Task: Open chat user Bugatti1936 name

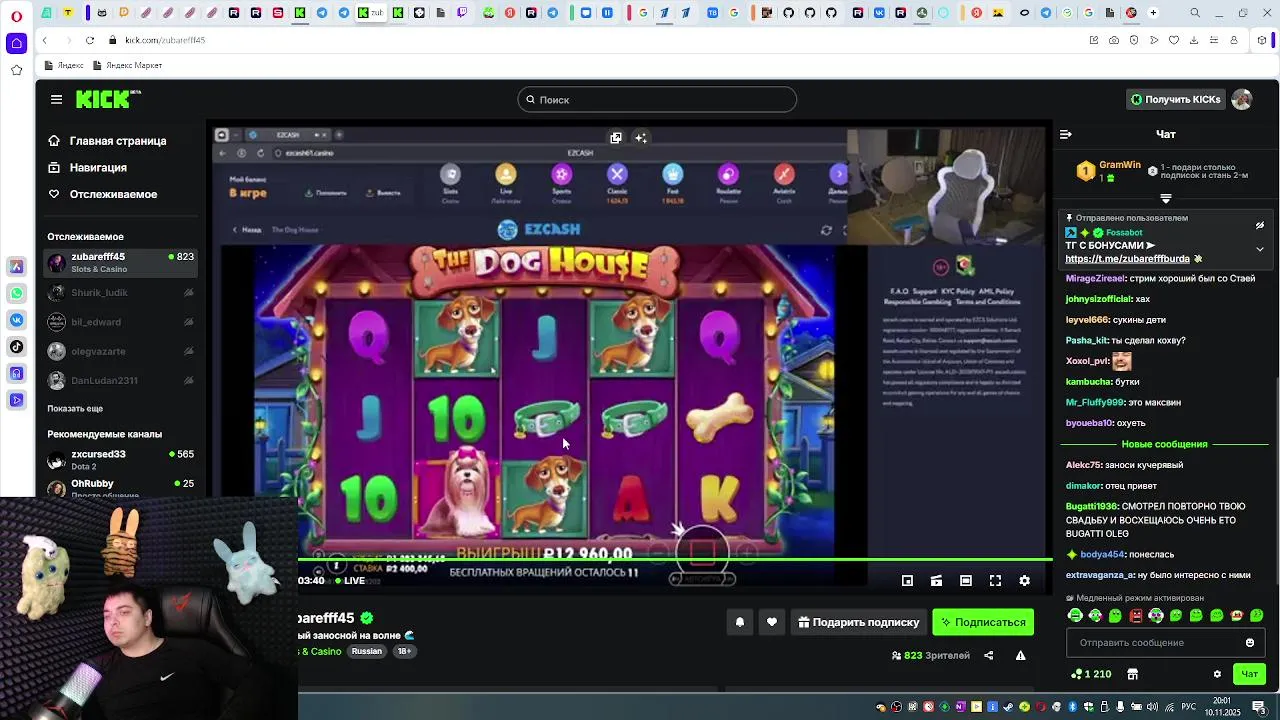Action: [x=1092, y=507]
